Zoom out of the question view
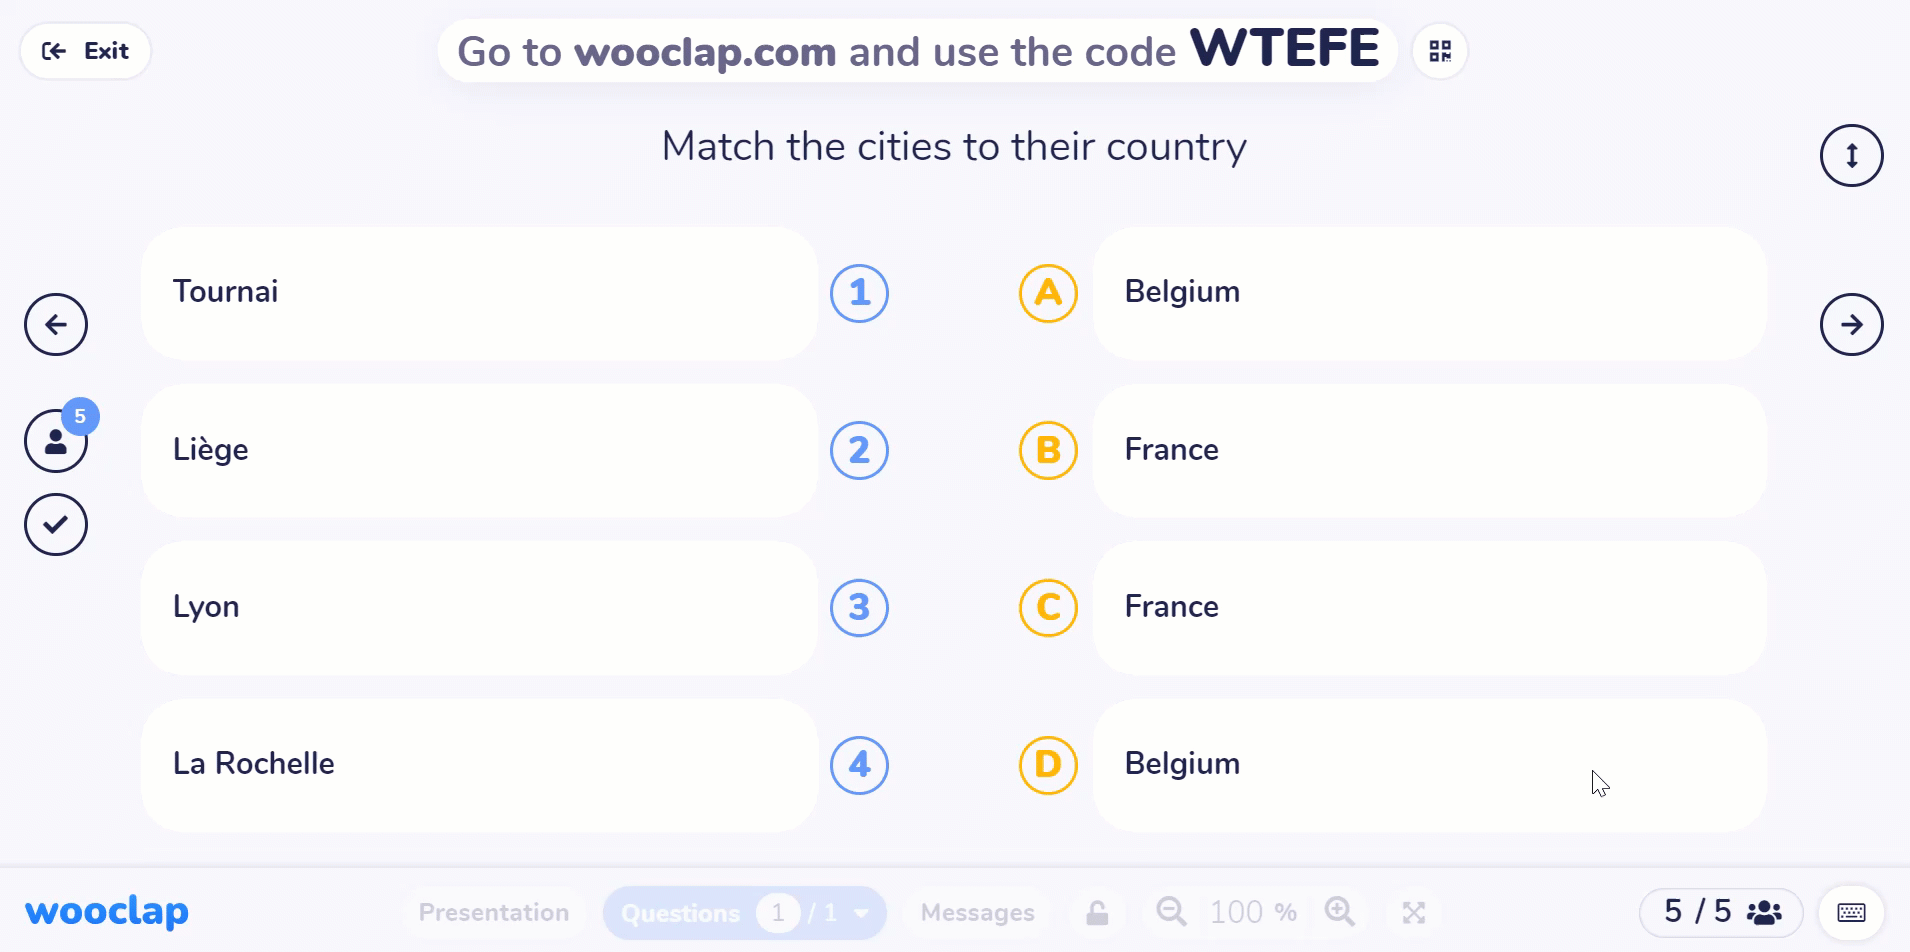Image resolution: width=1910 pixels, height=952 pixels. (x=1170, y=912)
